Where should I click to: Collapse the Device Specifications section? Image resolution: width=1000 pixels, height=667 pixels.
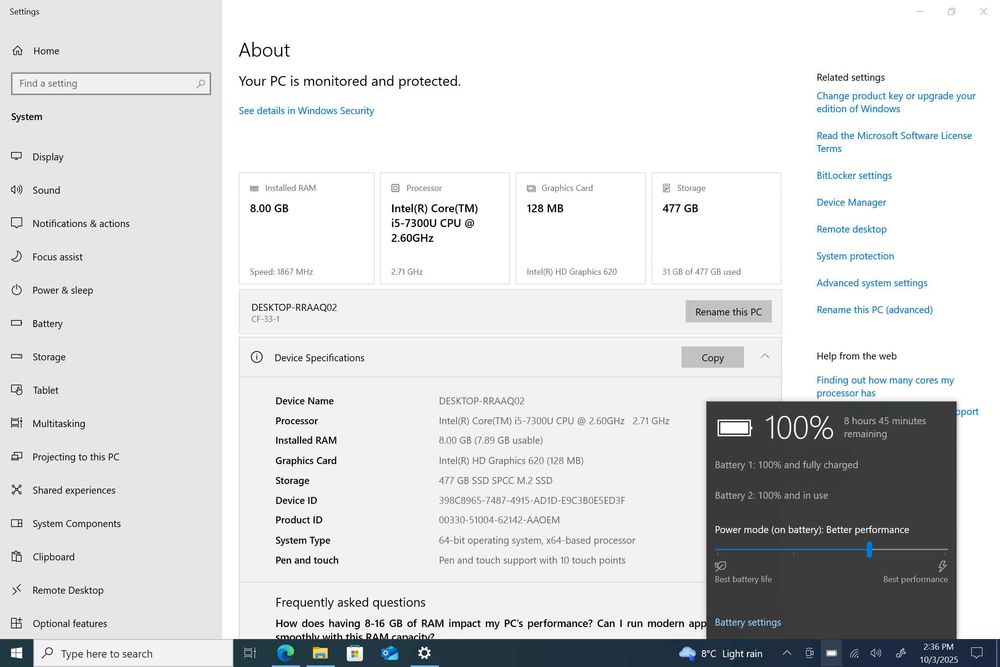pyautogui.click(x=765, y=356)
